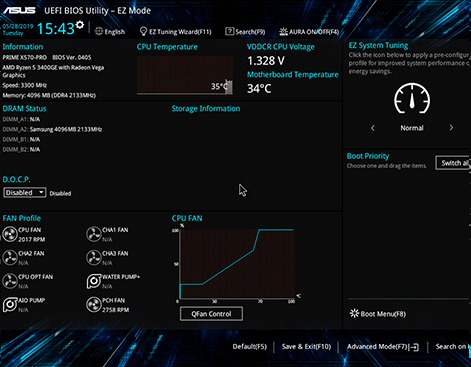Open EZ Tuning Wizard(F11)
The image size is (471, 367).
[175, 32]
